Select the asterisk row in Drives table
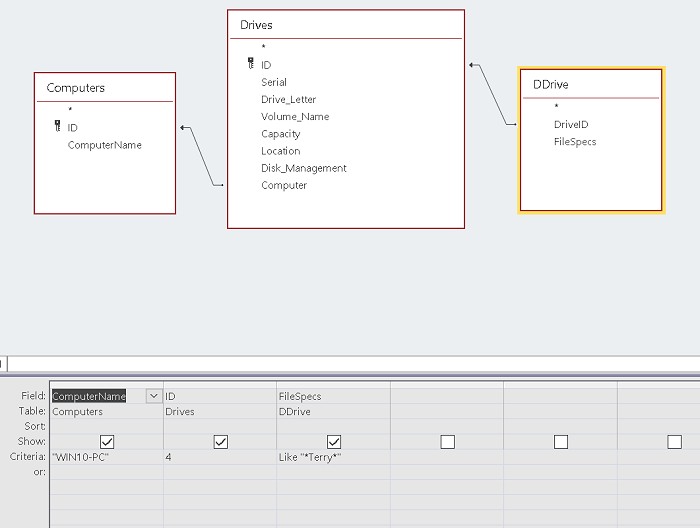This screenshot has width=700, height=528. 263,47
